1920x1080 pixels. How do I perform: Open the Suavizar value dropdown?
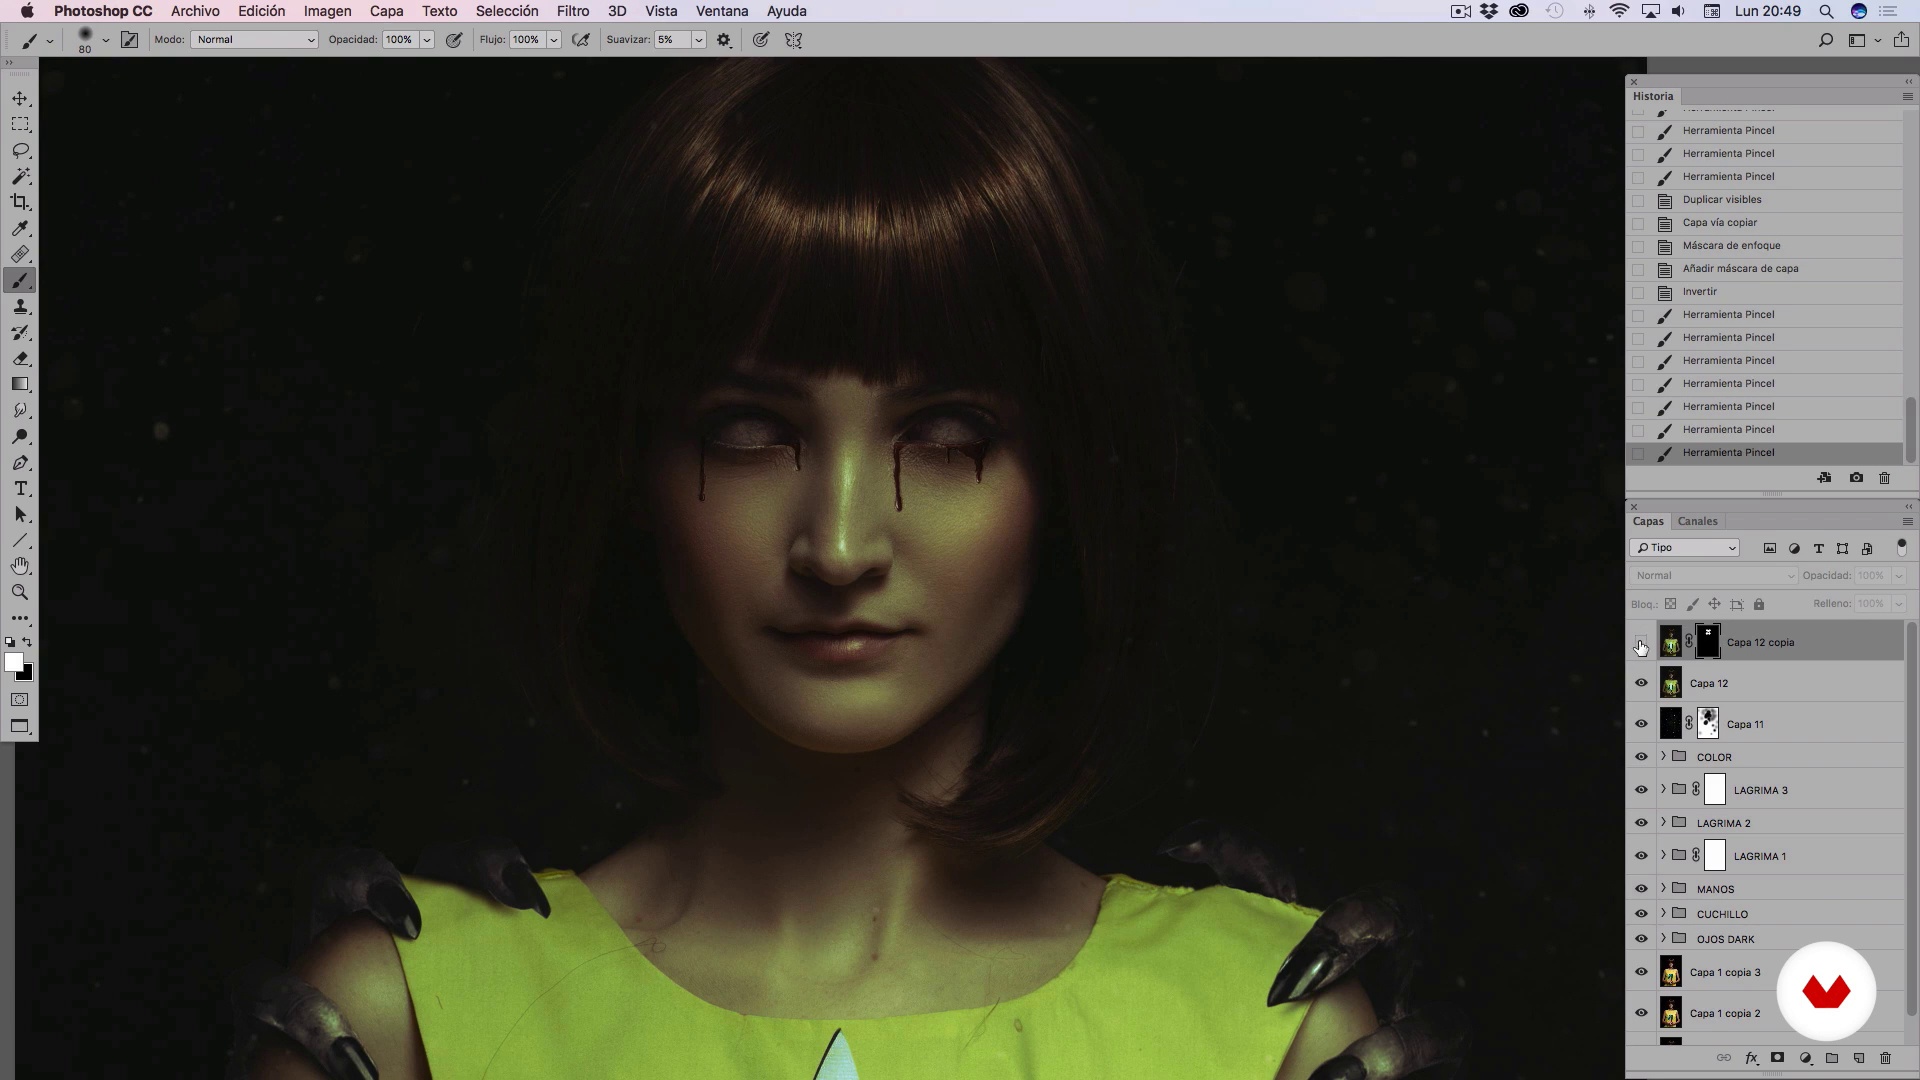[x=698, y=40]
